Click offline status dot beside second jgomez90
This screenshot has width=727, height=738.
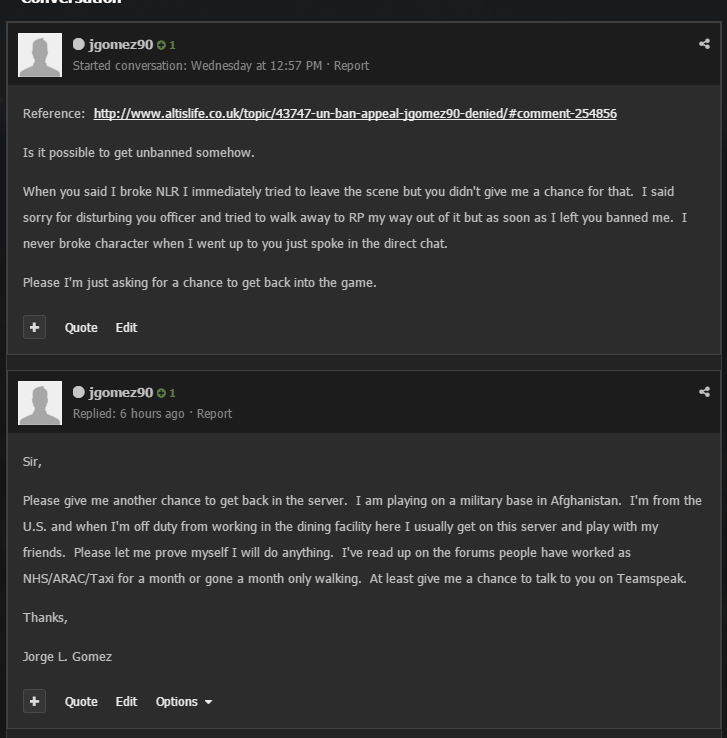coord(79,392)
